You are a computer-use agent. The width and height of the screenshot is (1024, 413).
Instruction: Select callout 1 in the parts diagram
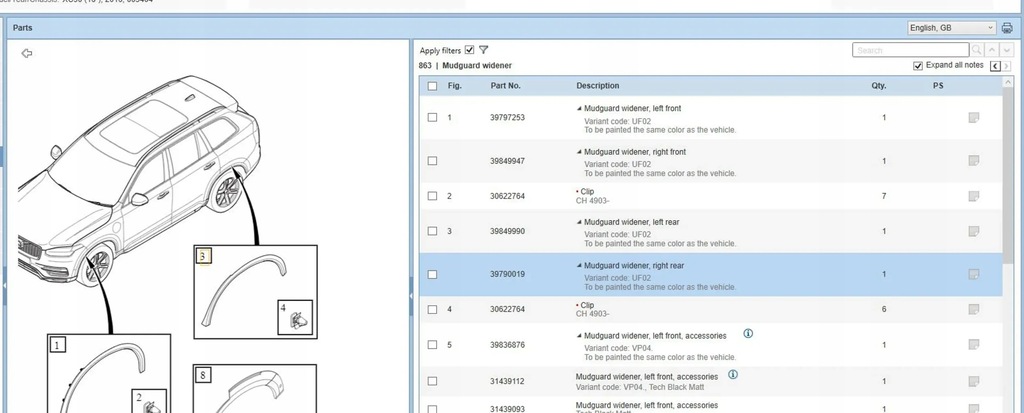coord(58,345)
